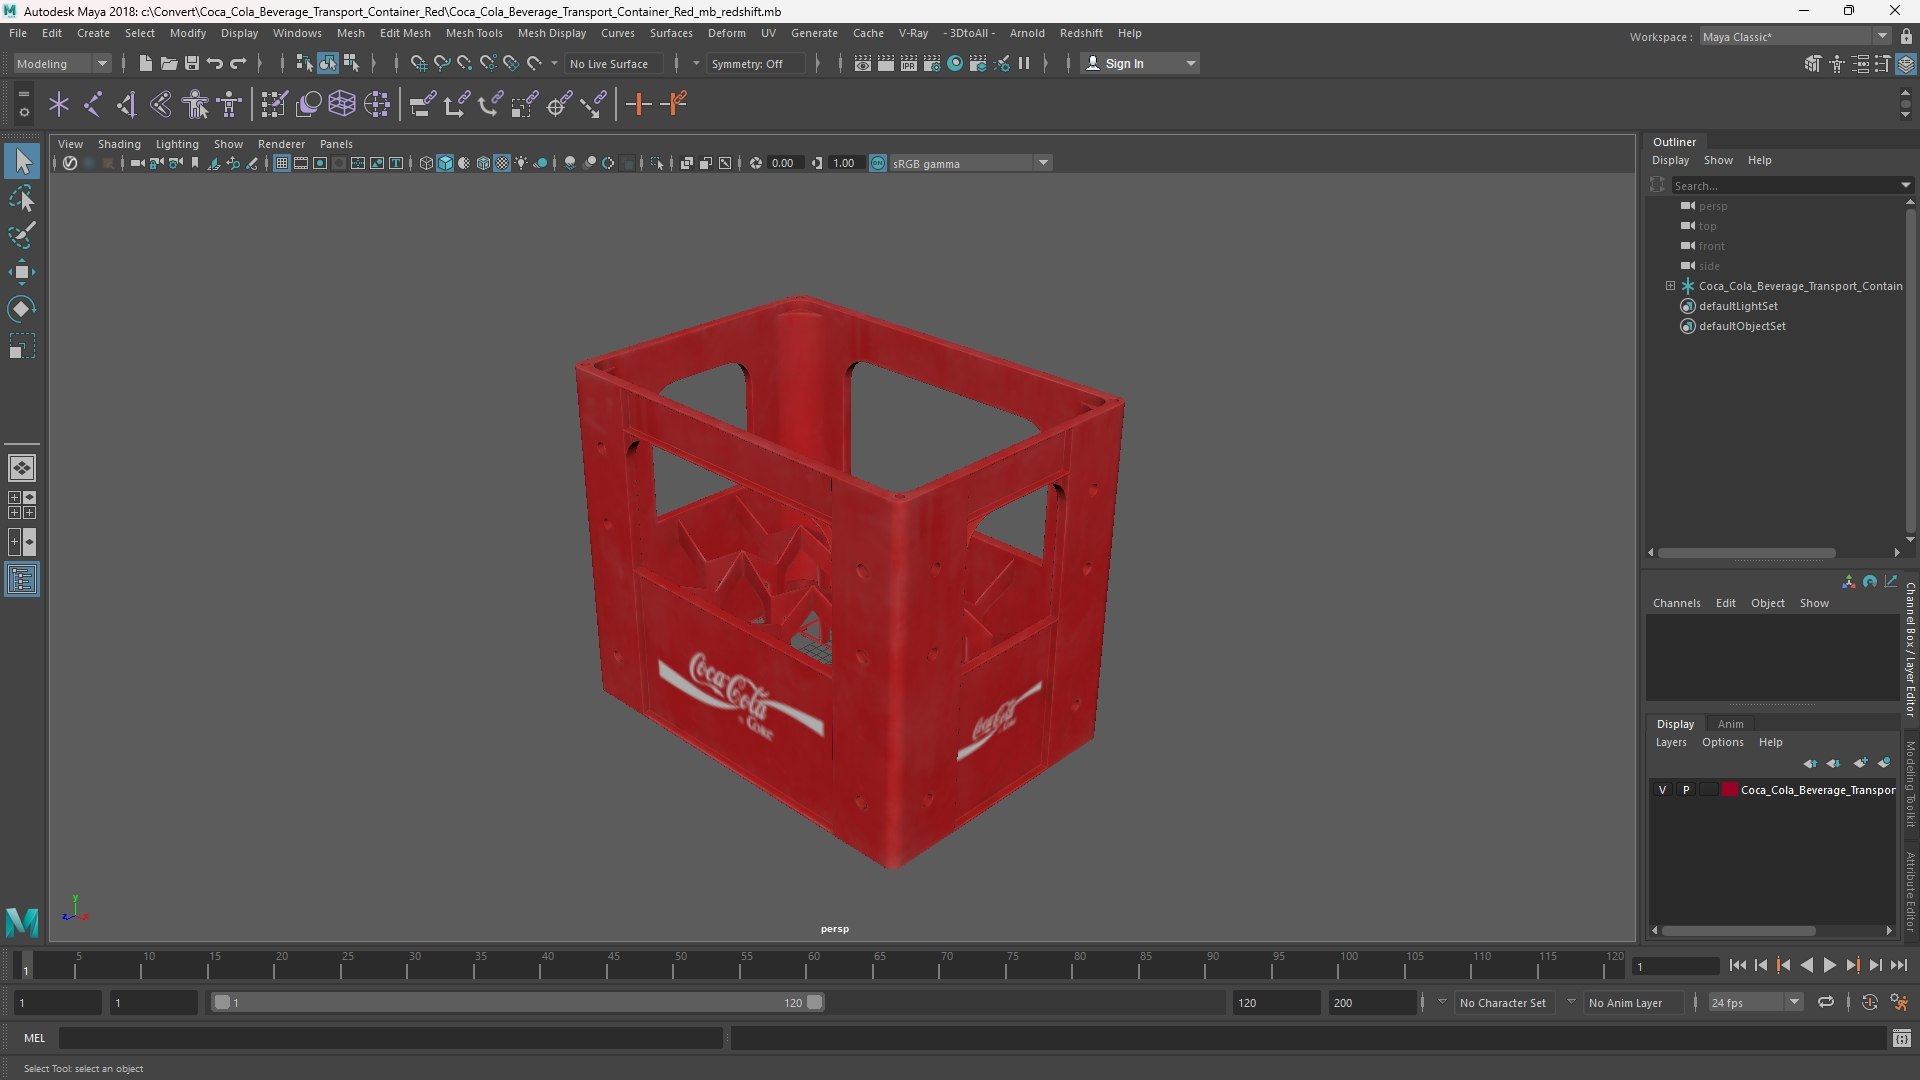
Task: Click the time range slider bar
Action: [x=517, y=1002]
